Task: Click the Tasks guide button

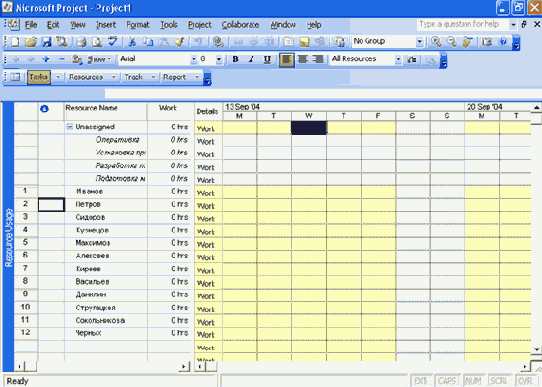Action: [38, 77]
